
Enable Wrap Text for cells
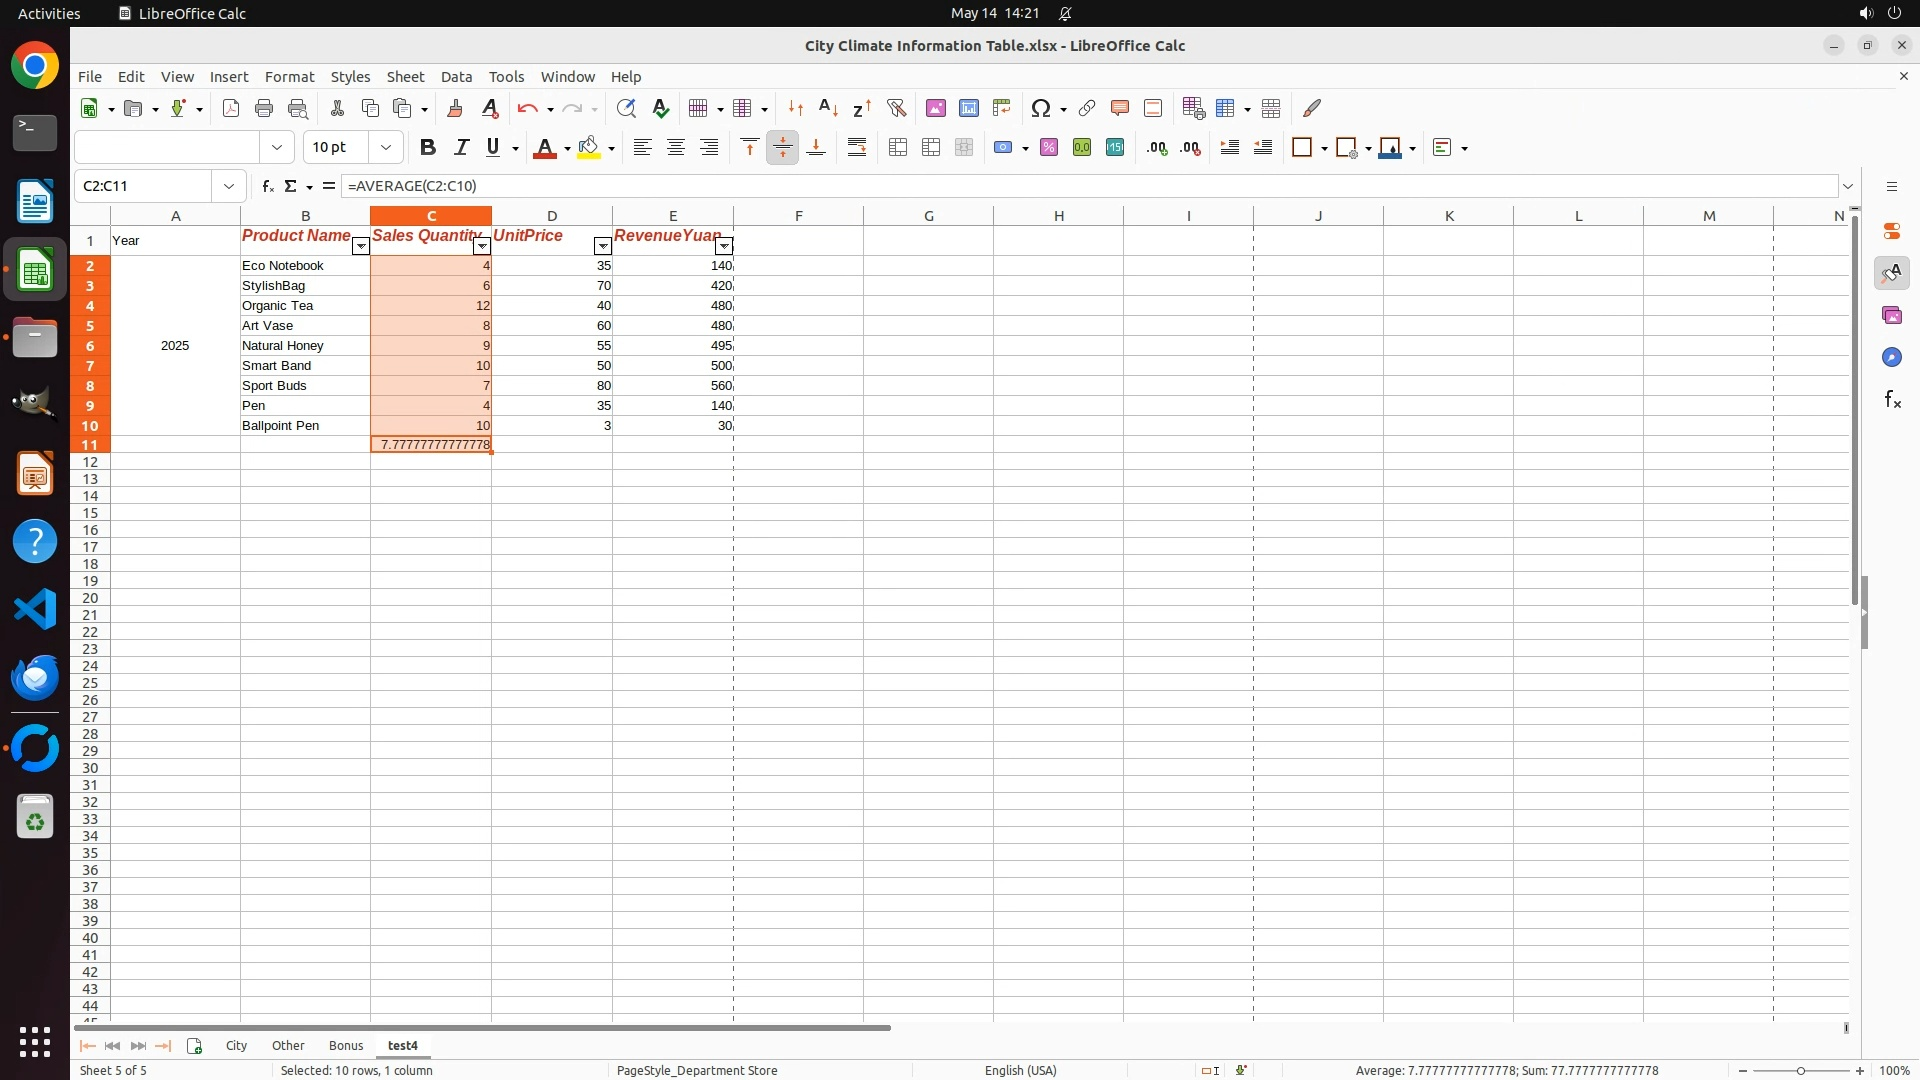[857, 148]
